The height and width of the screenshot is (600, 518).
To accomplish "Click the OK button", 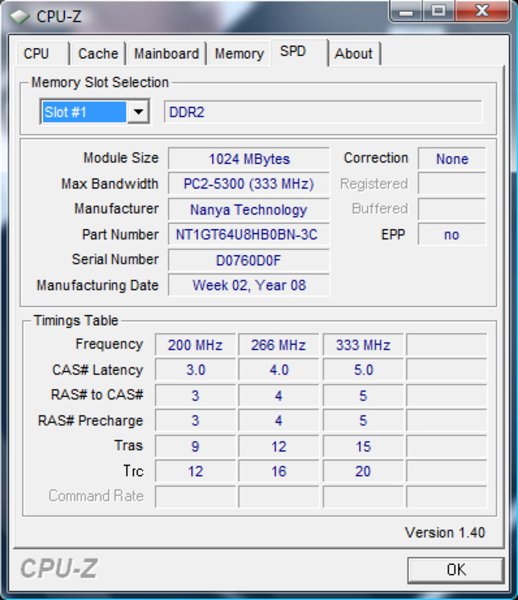I will [456, 570].
